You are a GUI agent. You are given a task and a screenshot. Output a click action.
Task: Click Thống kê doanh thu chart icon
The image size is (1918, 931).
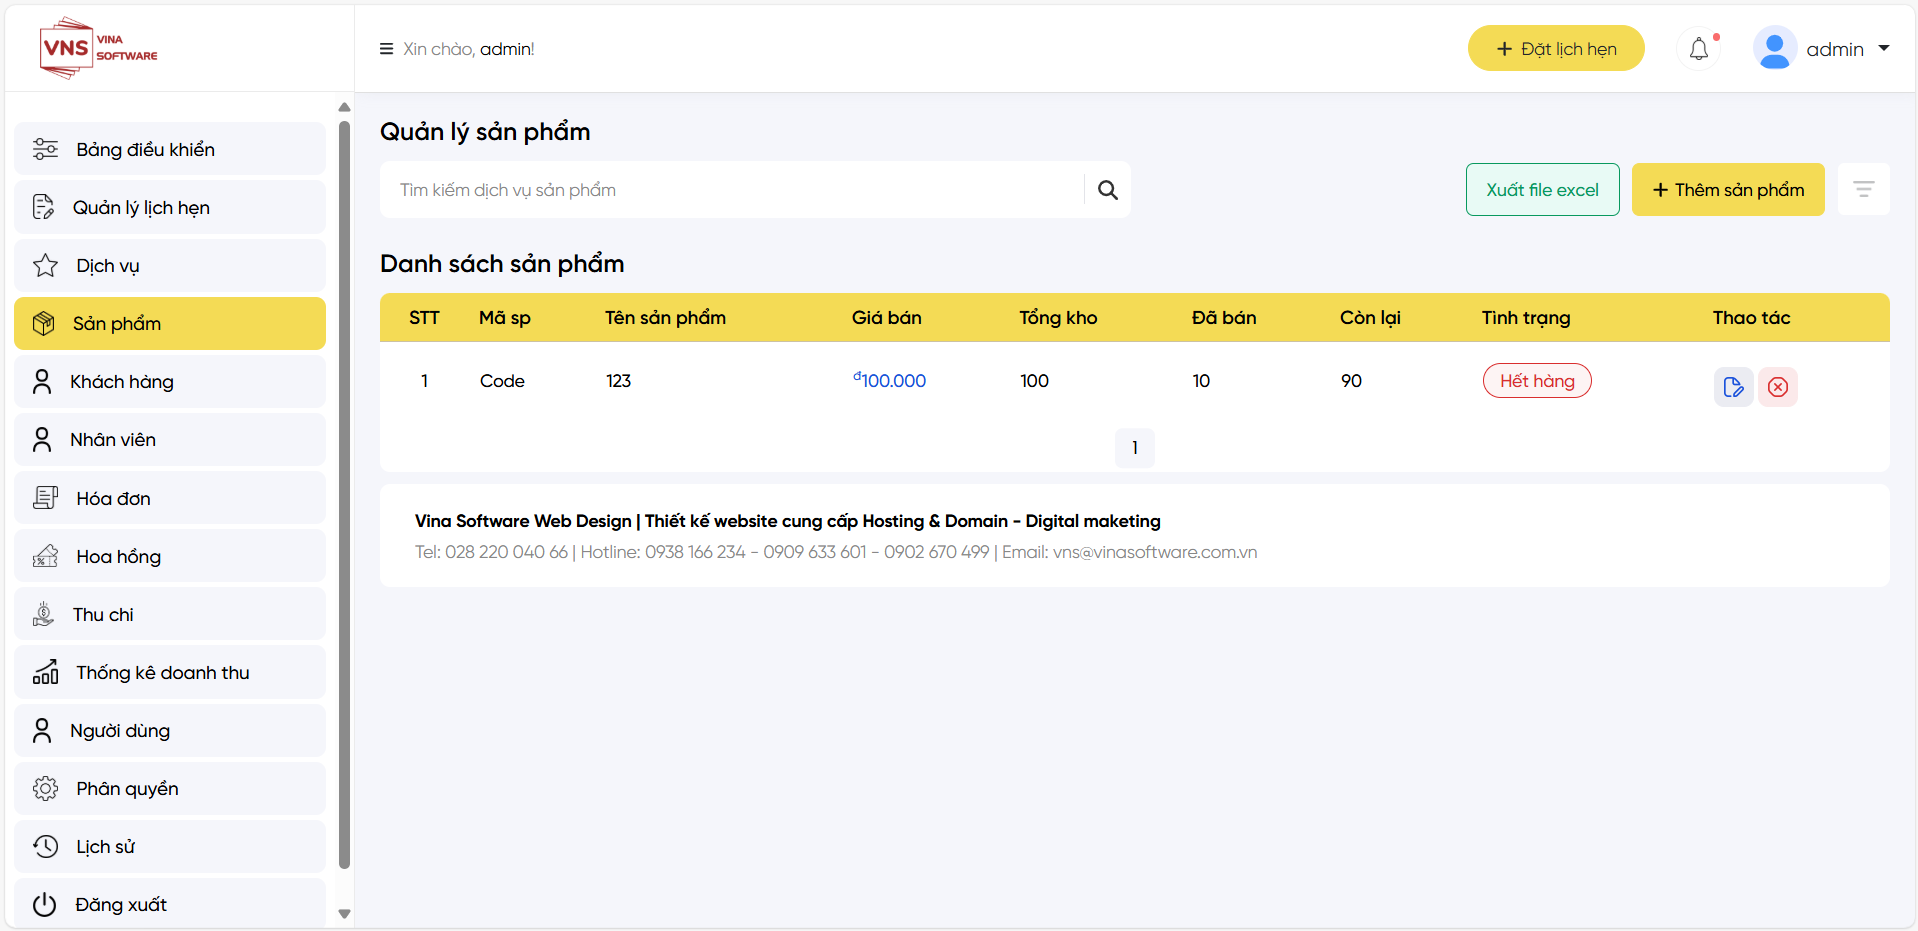tap(46, 672)
